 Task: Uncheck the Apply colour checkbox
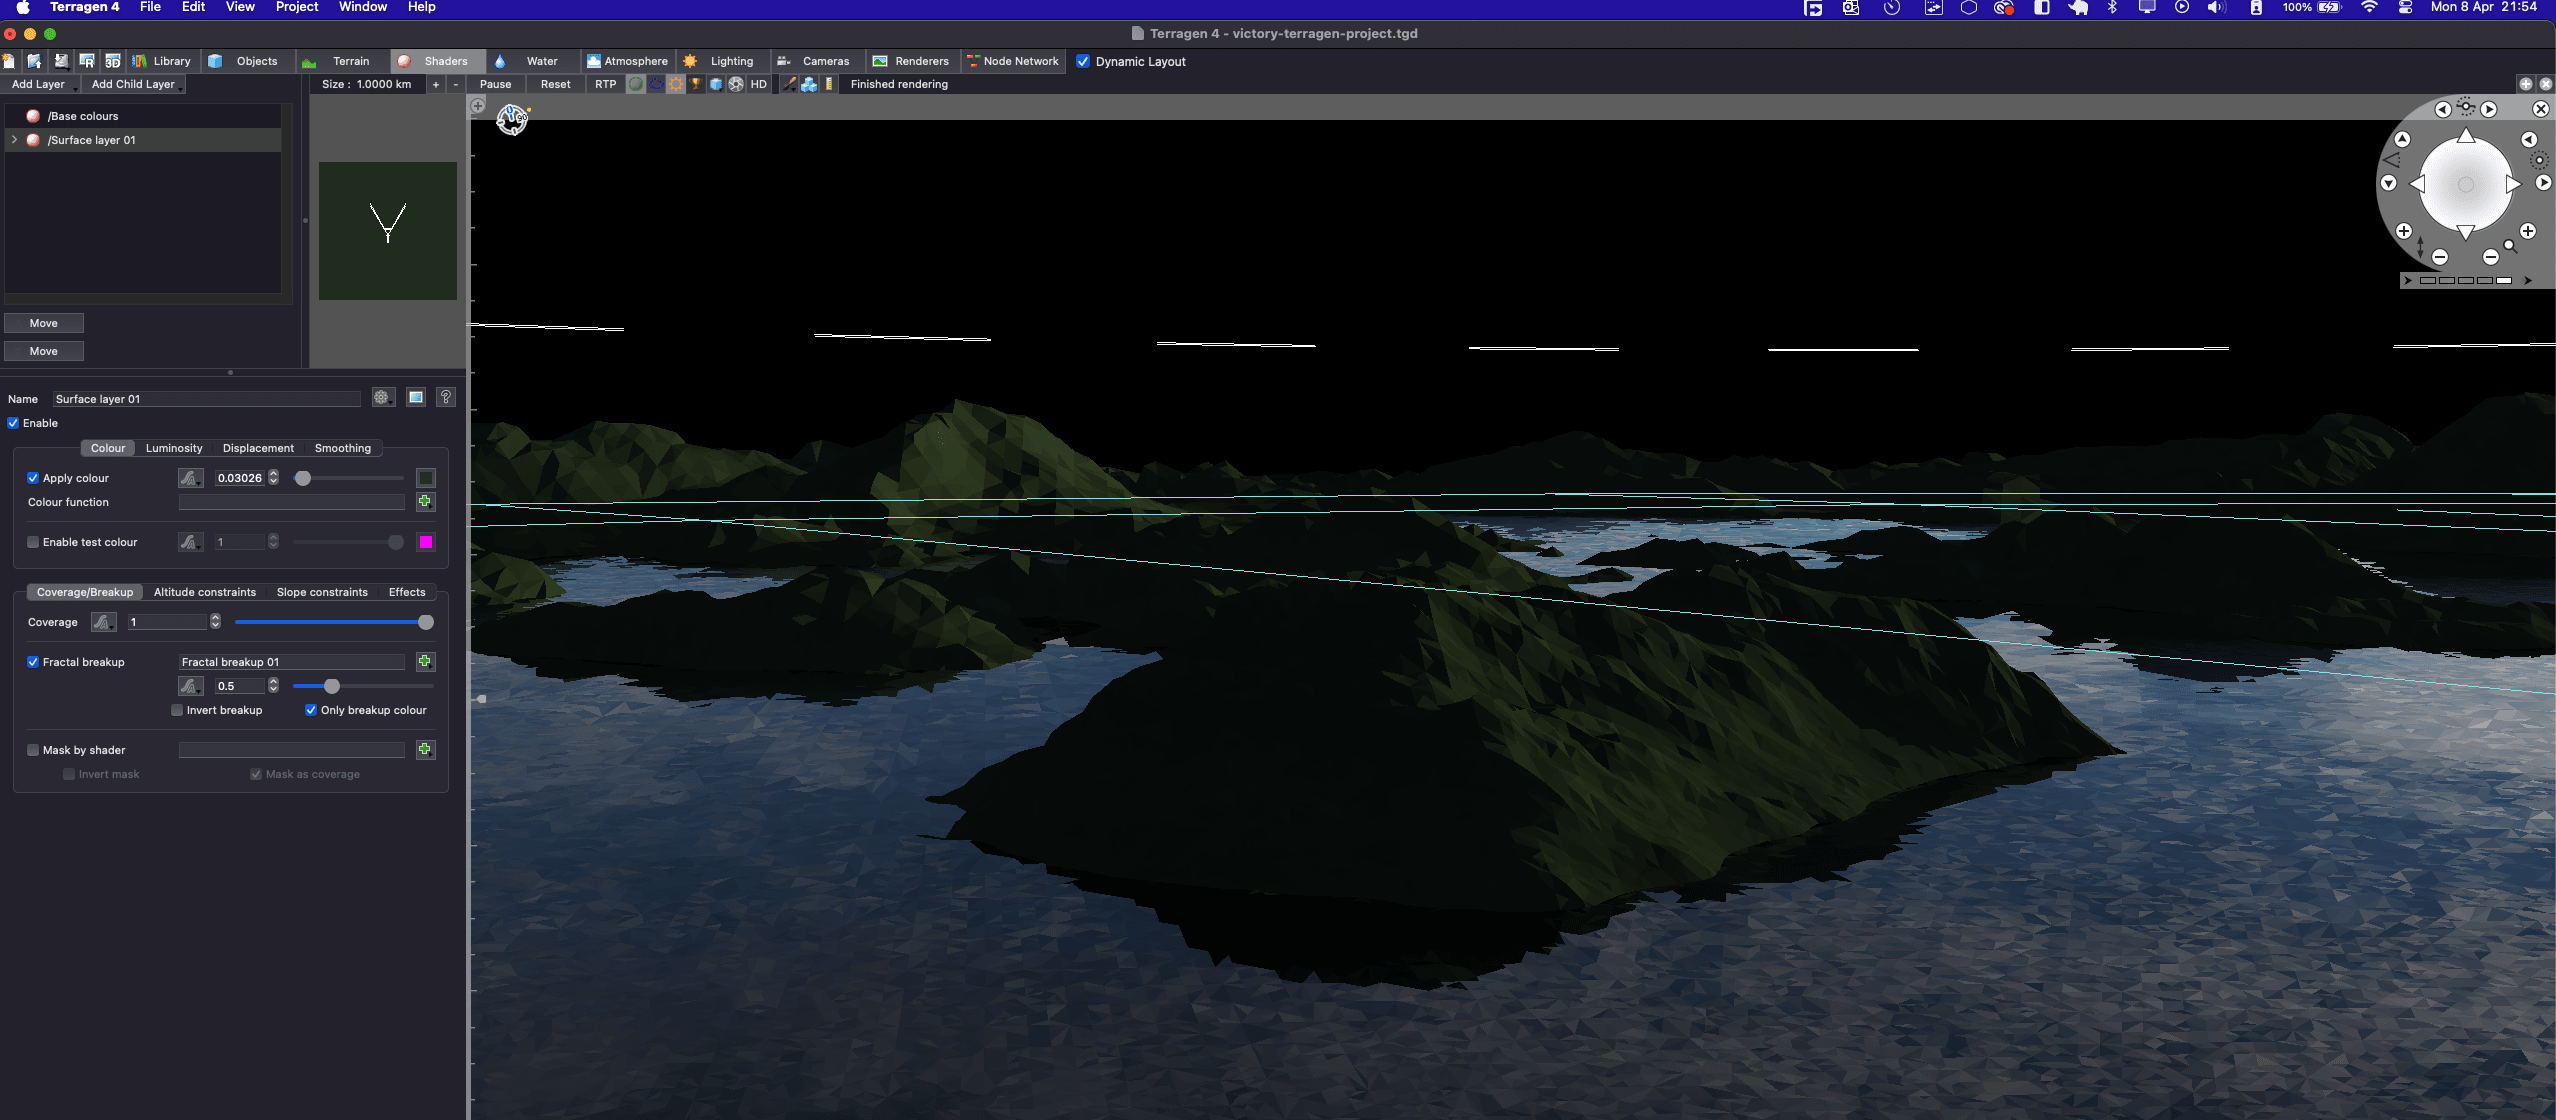point(33,478)
